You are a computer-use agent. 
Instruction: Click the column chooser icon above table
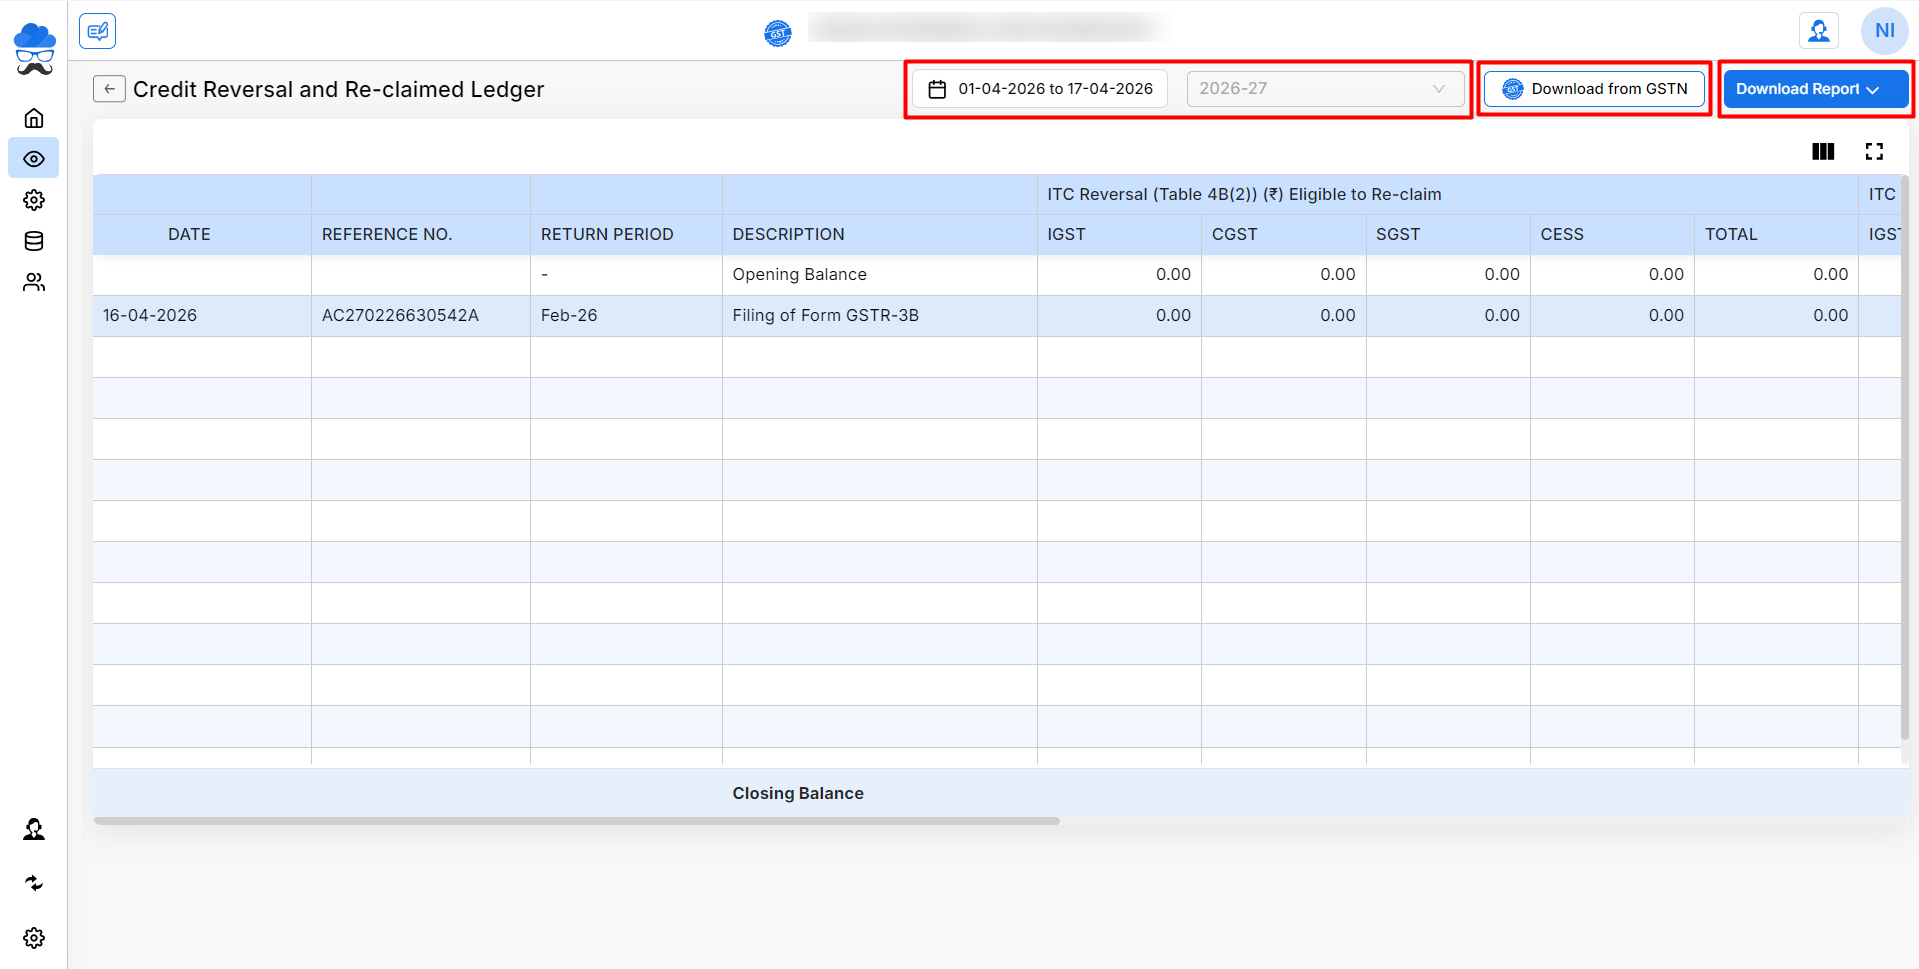[x=1823, y=151]
